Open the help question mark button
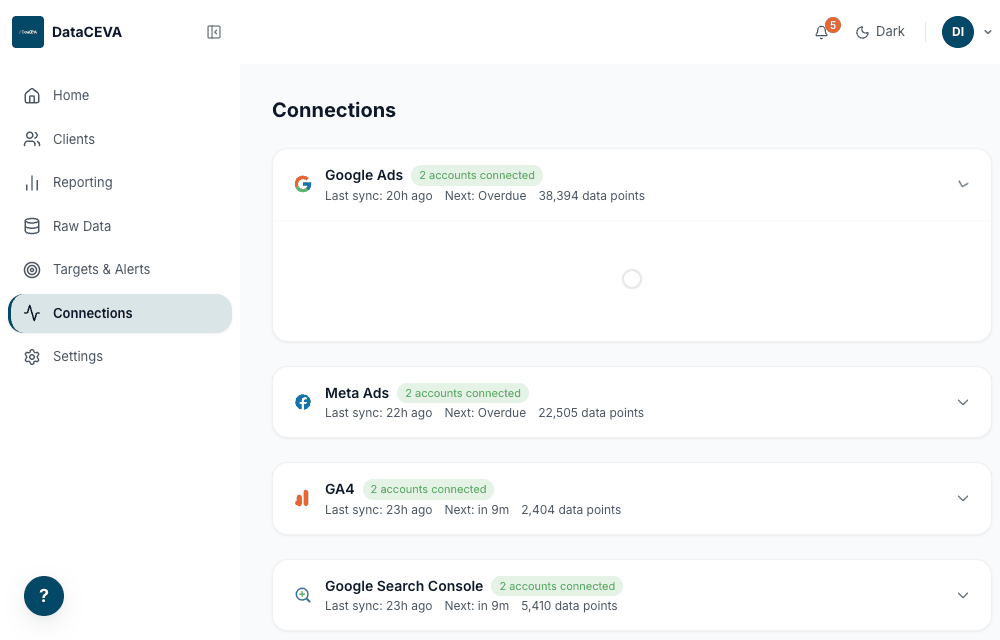The image size is (1000, 640). 44,596
